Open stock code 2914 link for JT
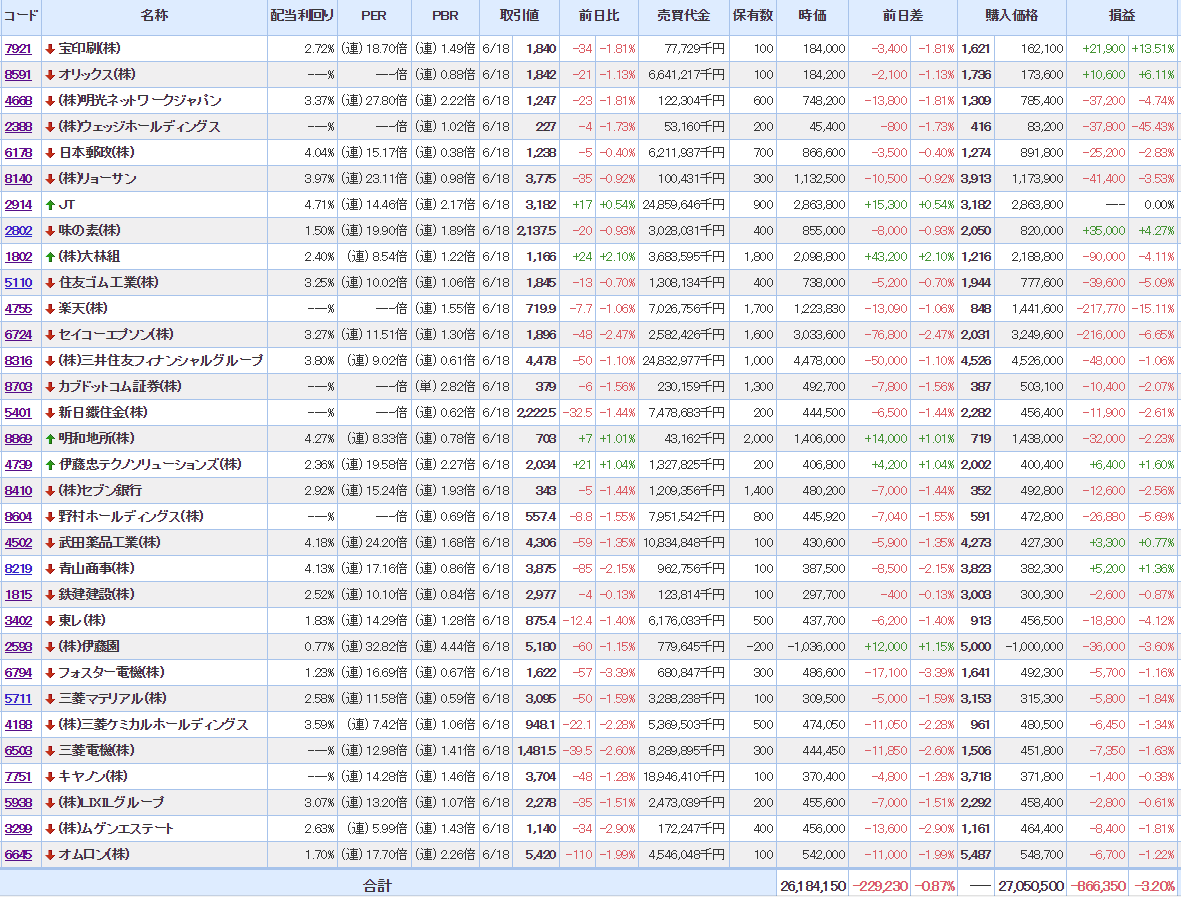Image resolution: width=1181 pixels, height=897 pixels. 18,204
